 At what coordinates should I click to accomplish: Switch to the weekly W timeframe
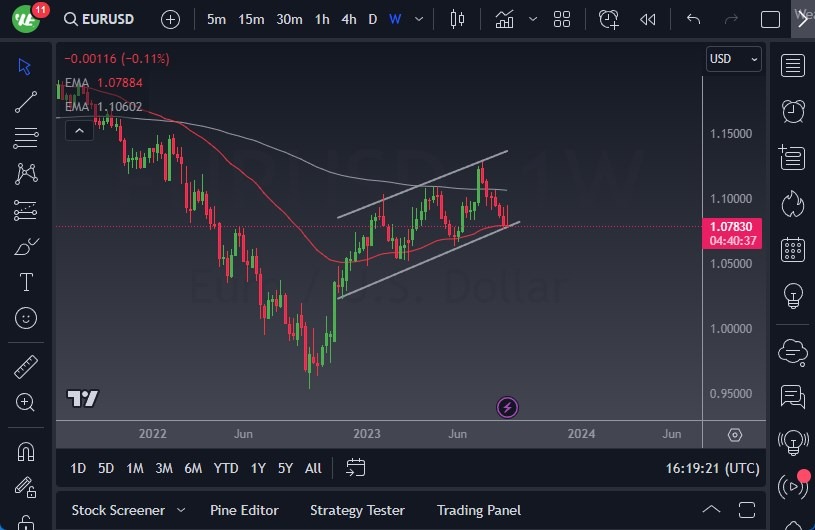[x=395, y=19]
